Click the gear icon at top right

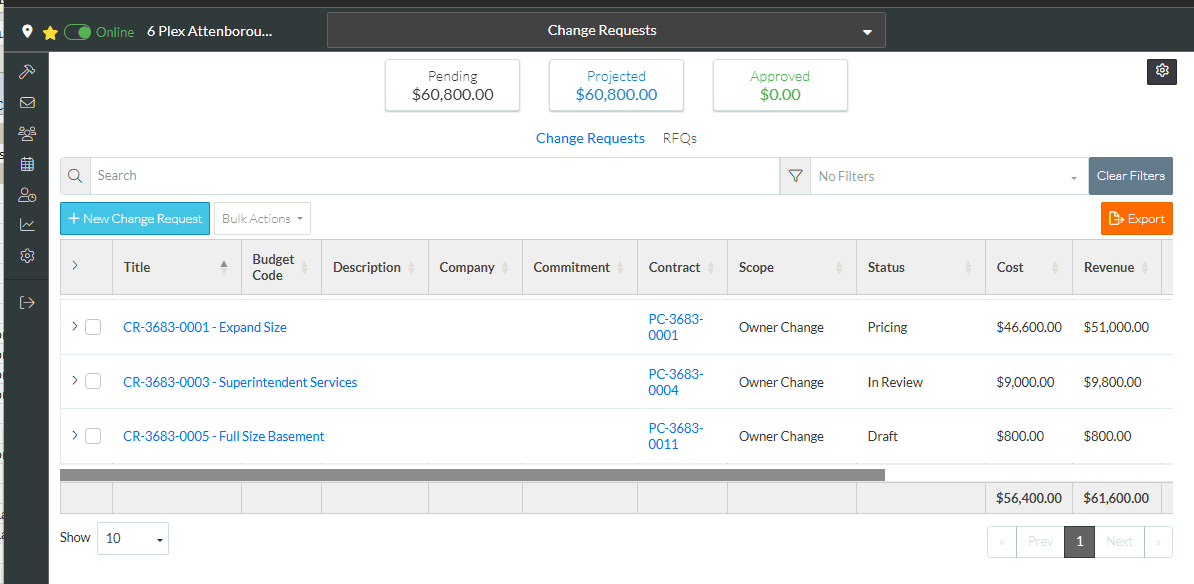click(x=1161, y=71)
